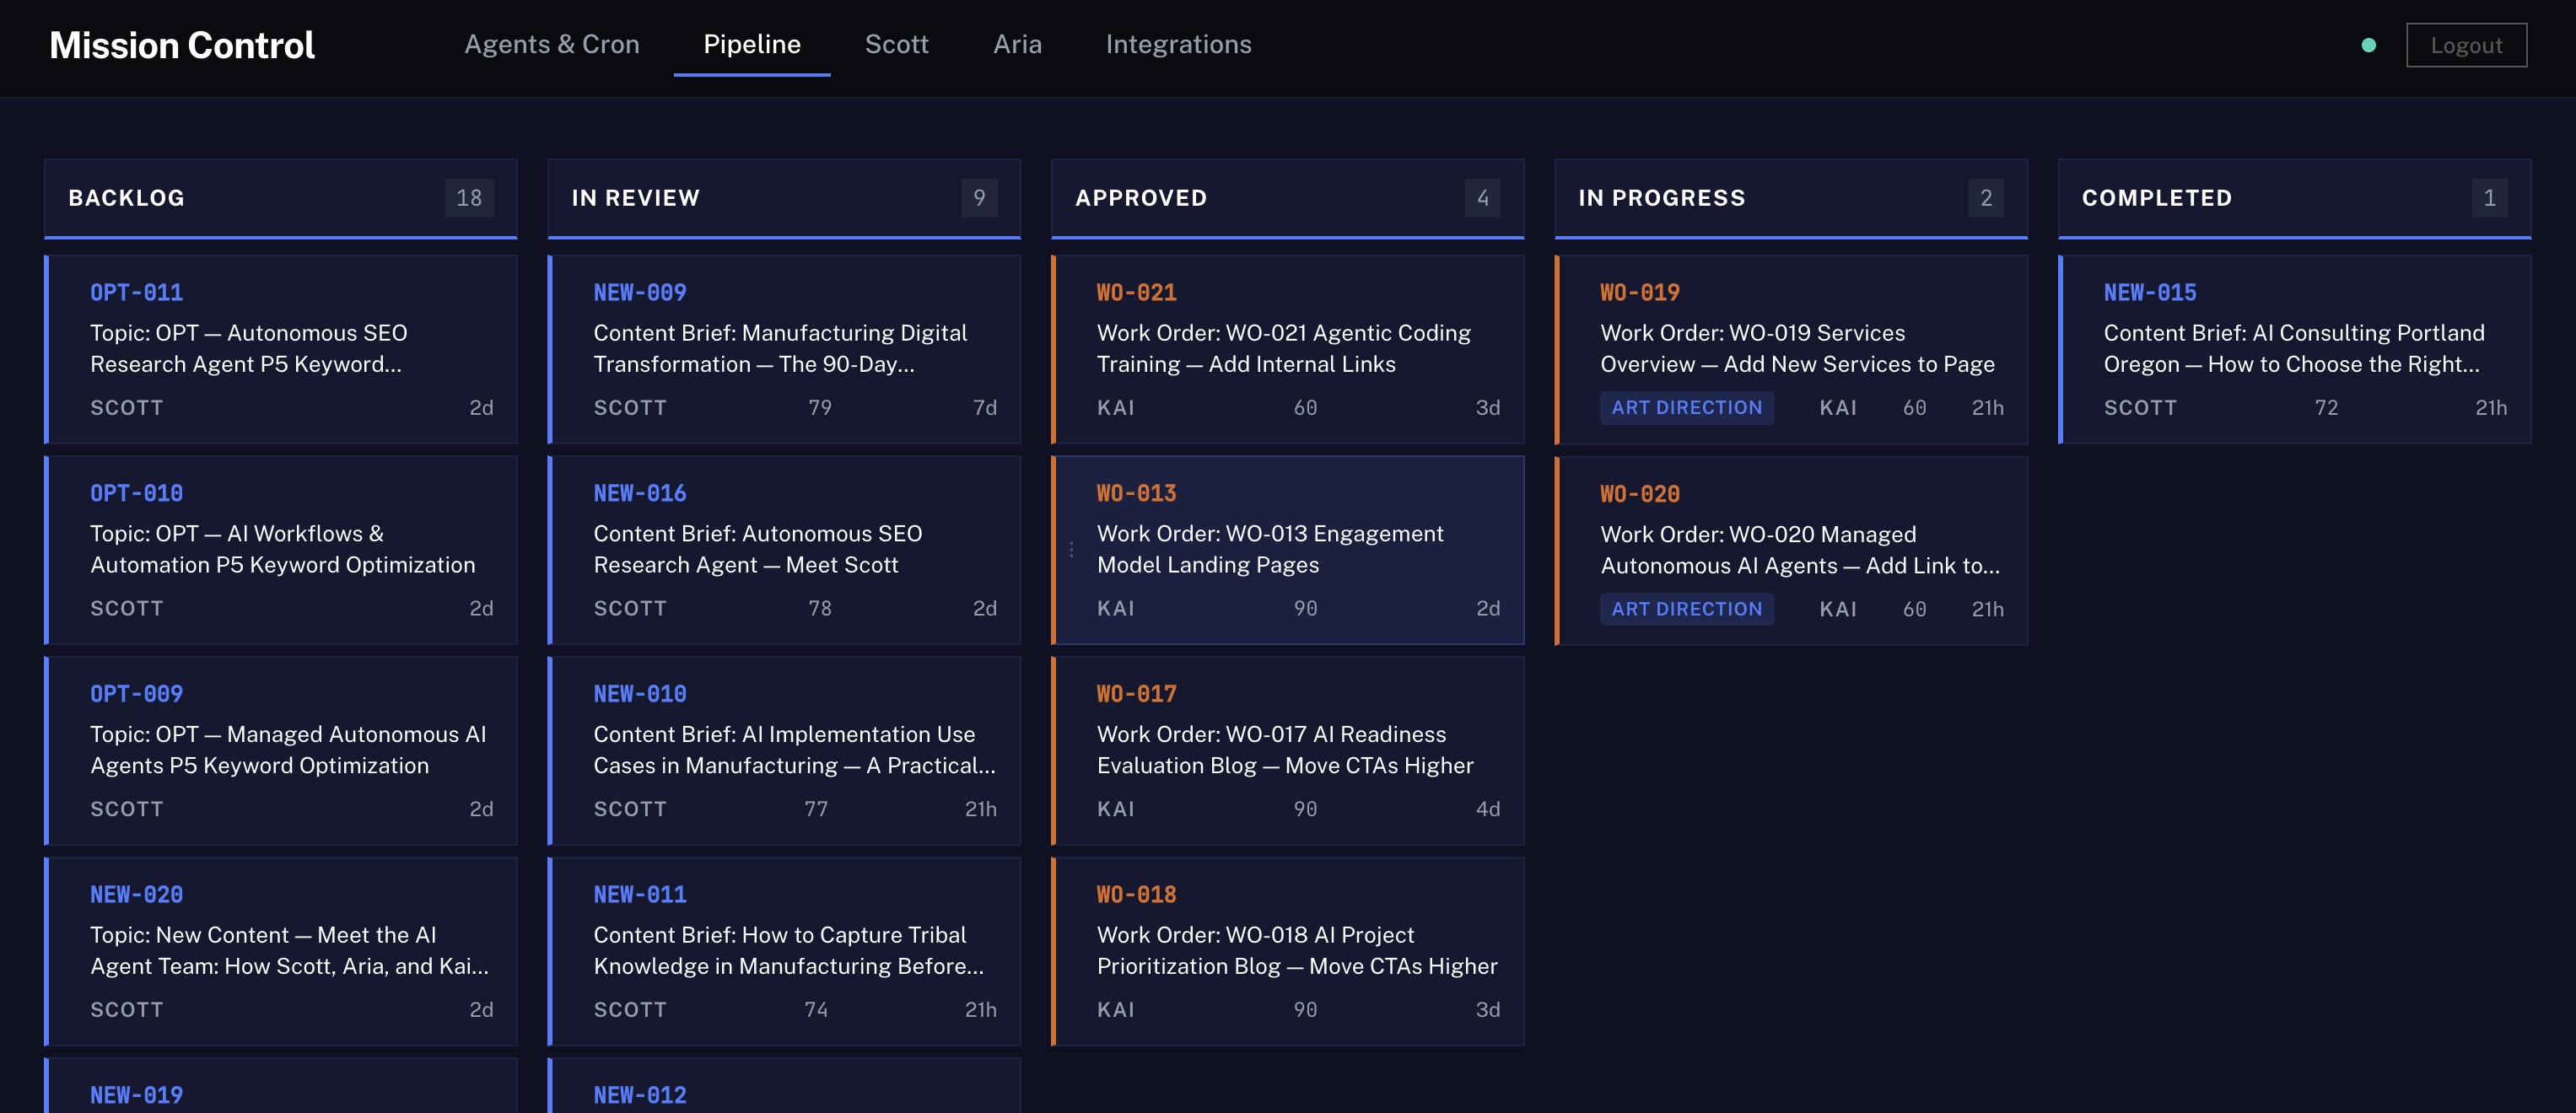Select the ART DIRECTION tag on WO-020
Viewport: 2576px width, 1113px height.
[1687, 608]
